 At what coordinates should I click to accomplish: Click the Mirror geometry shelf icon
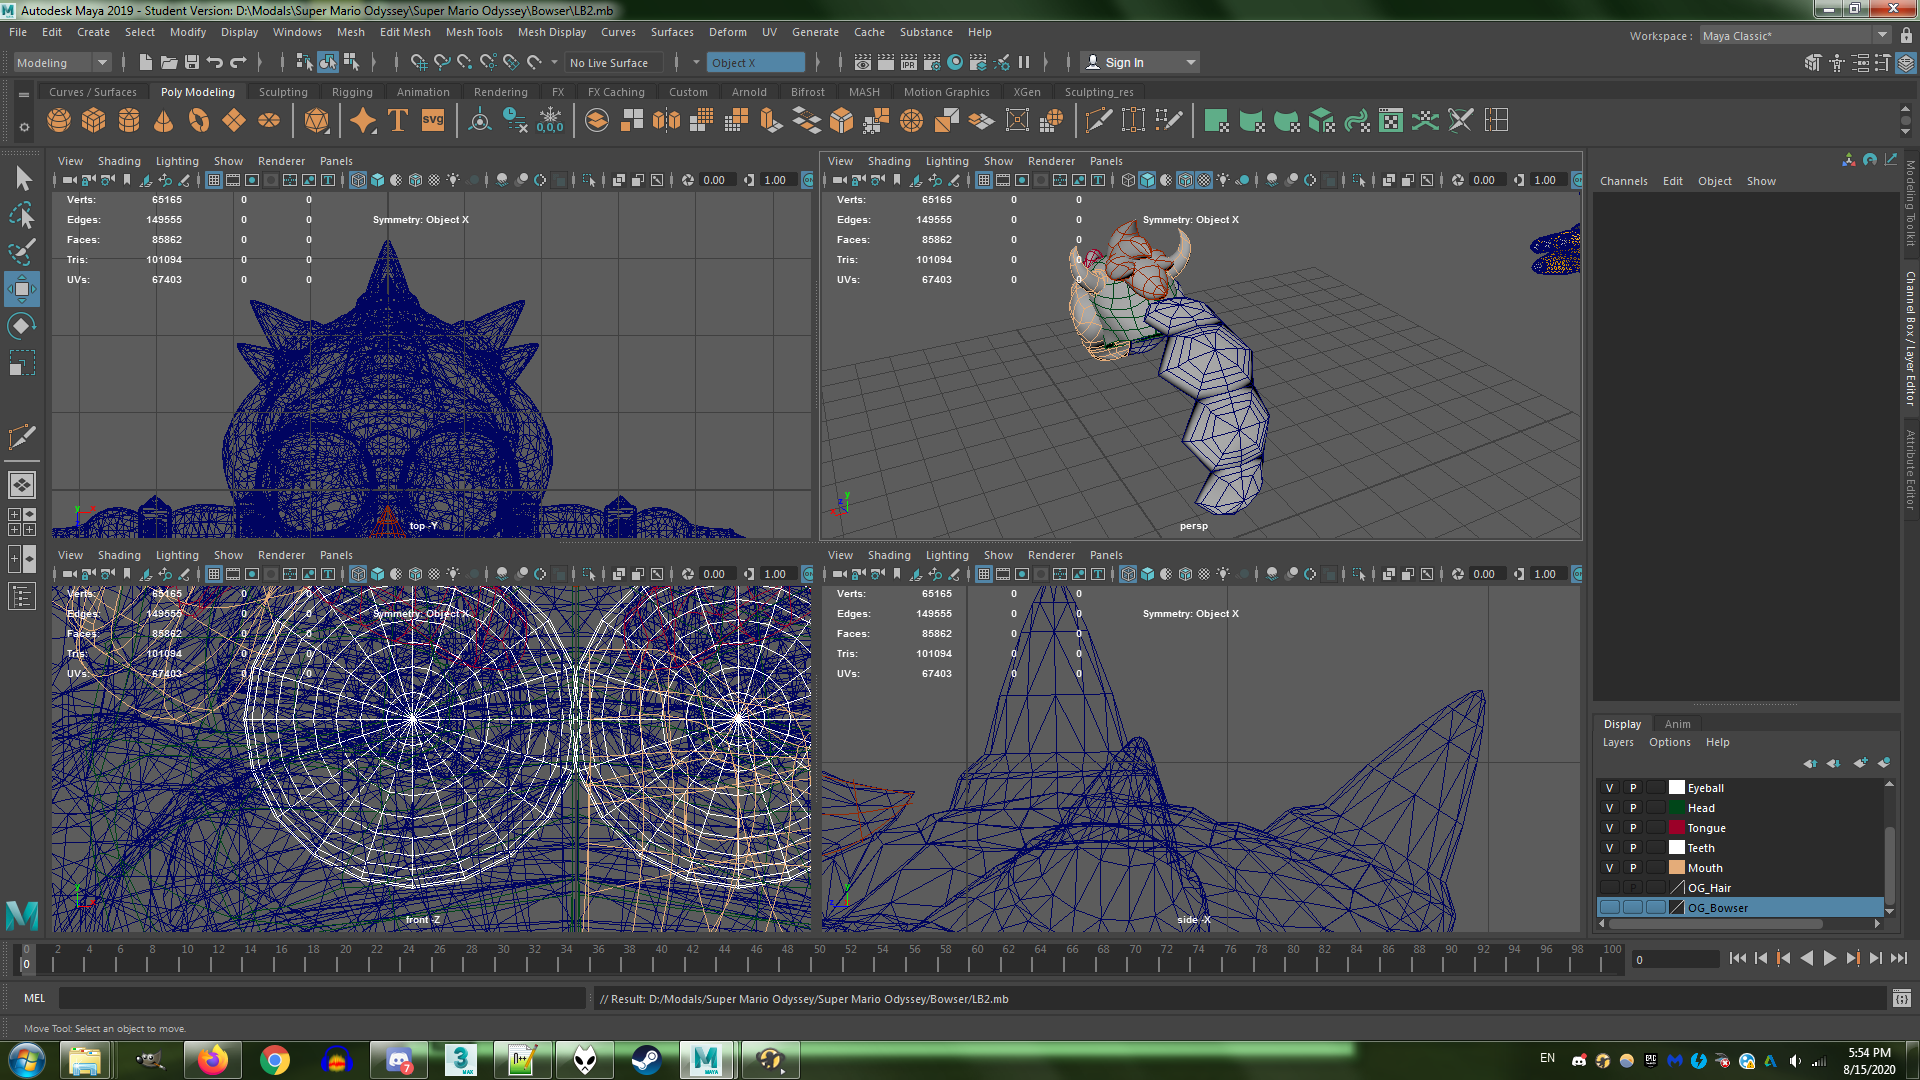666,121
